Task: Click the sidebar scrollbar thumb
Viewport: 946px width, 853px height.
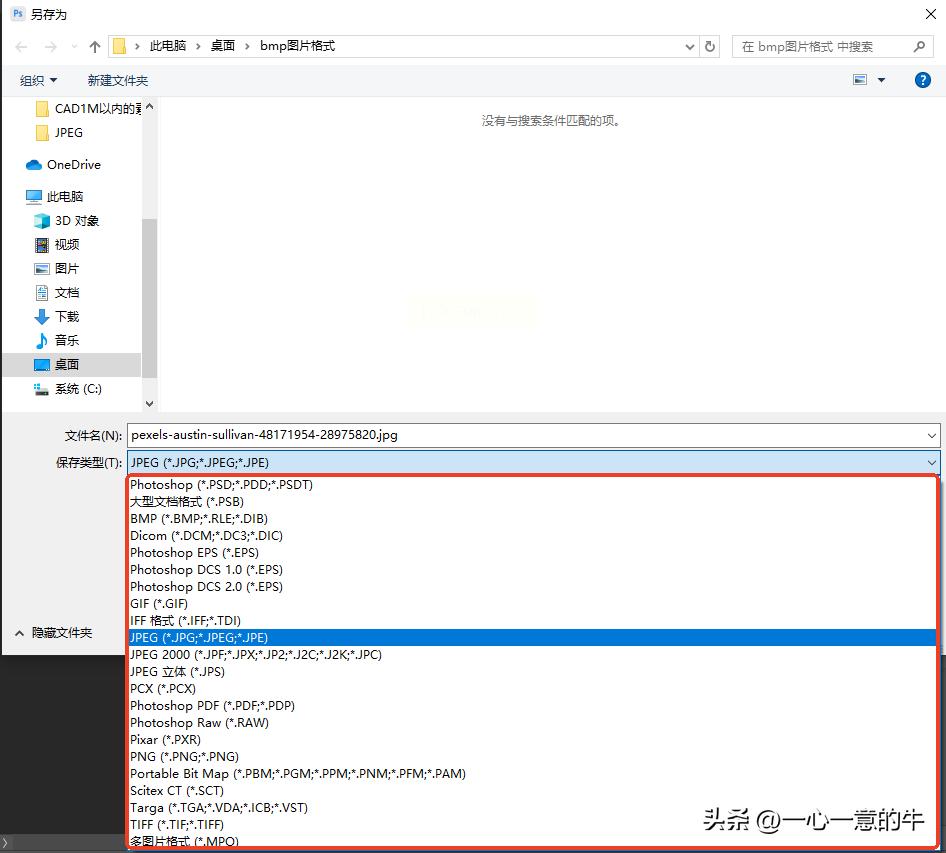Action: [x=149, y=280]
